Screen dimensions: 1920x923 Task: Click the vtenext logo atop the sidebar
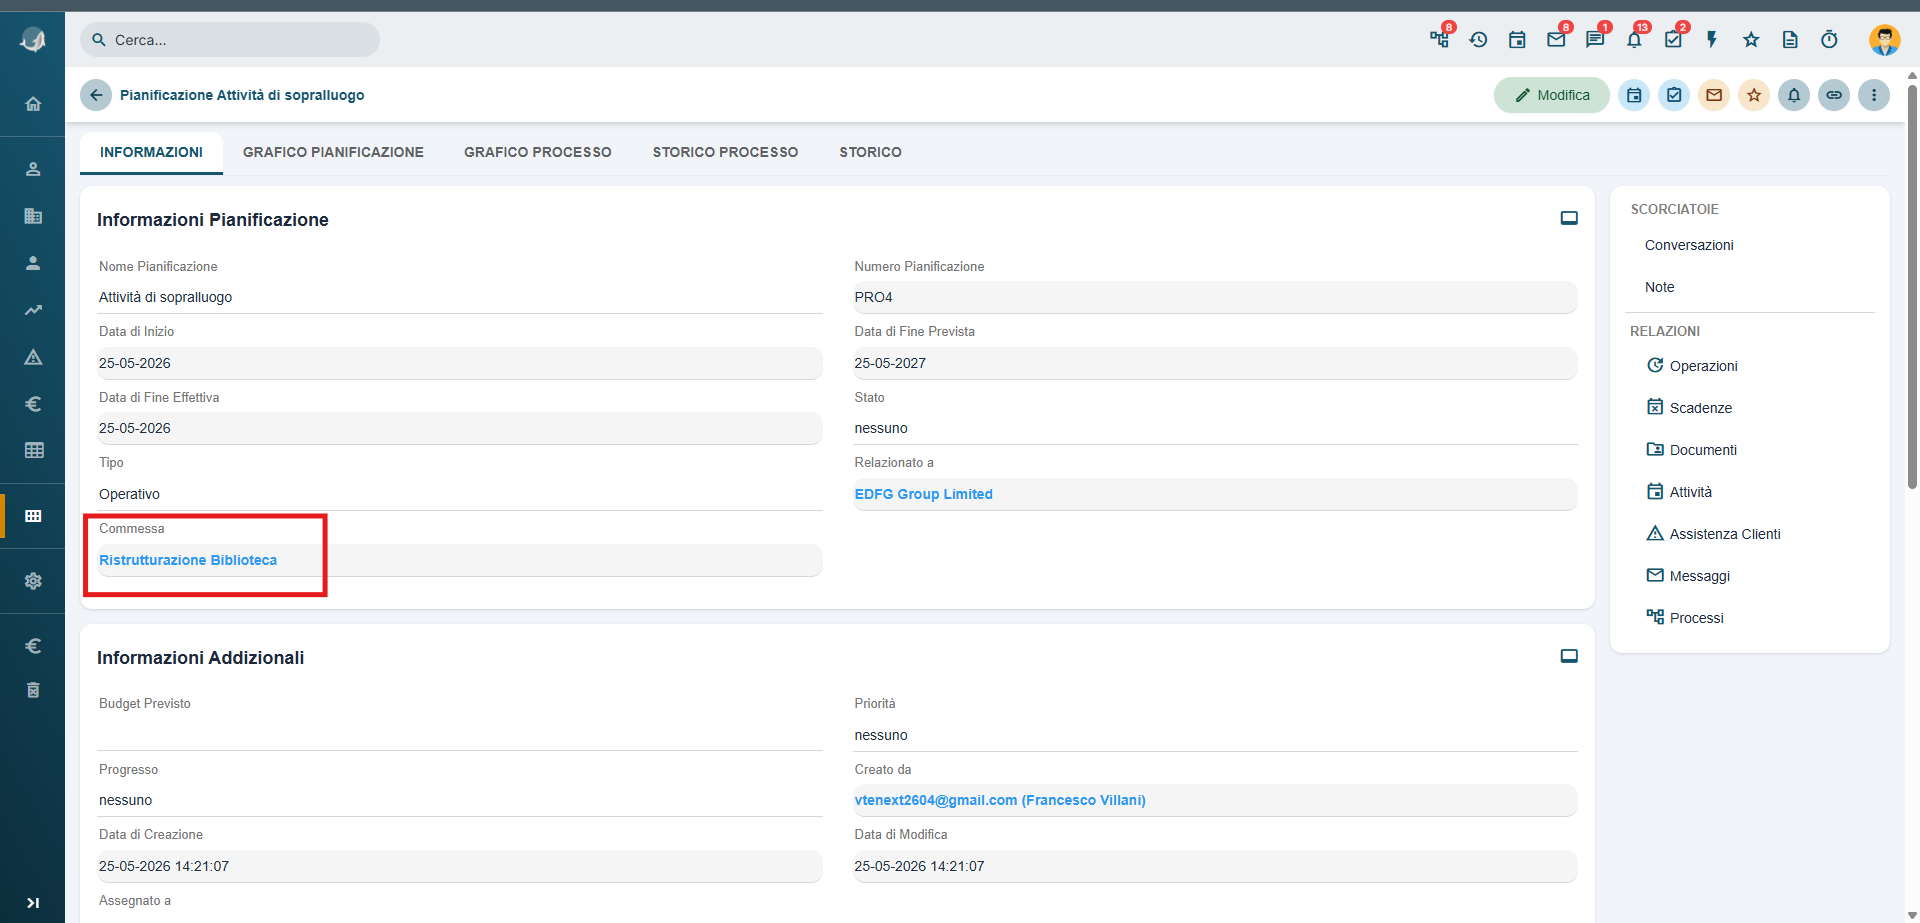point(33,40)
